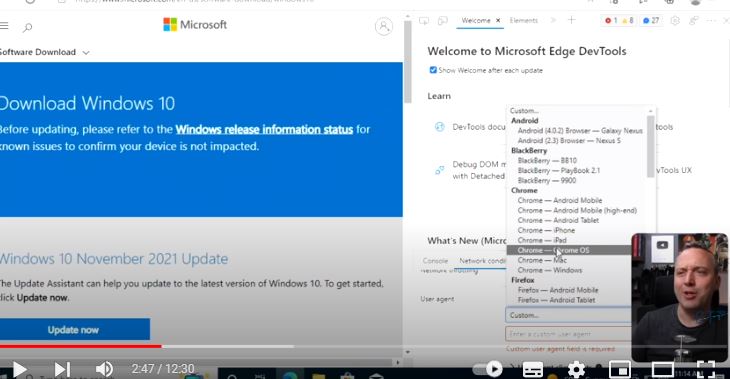Click the user agent list scrollbar

tap(650, 147)
